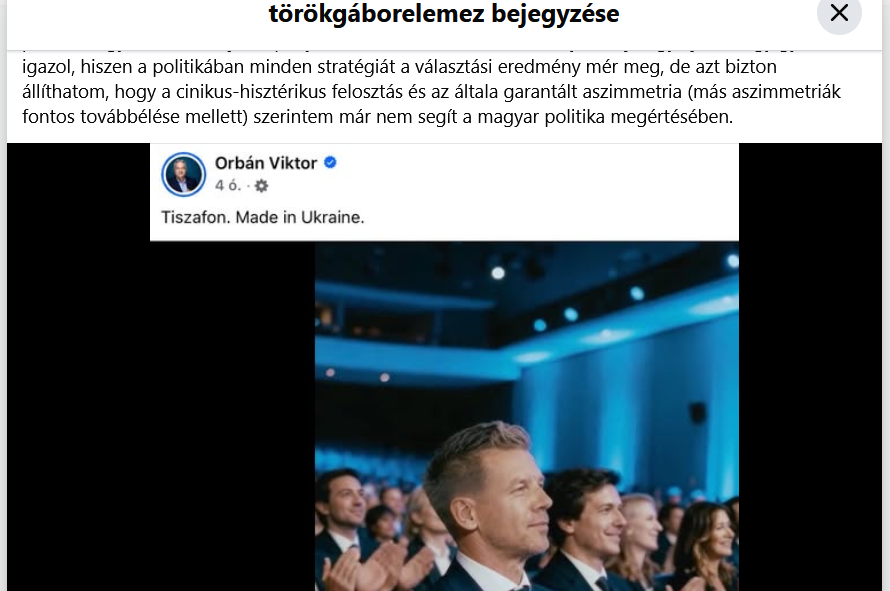Open the Orbán Viktor profile name
Image resolution: width=890 pixels, height=591 pixels.
point(266,163)
